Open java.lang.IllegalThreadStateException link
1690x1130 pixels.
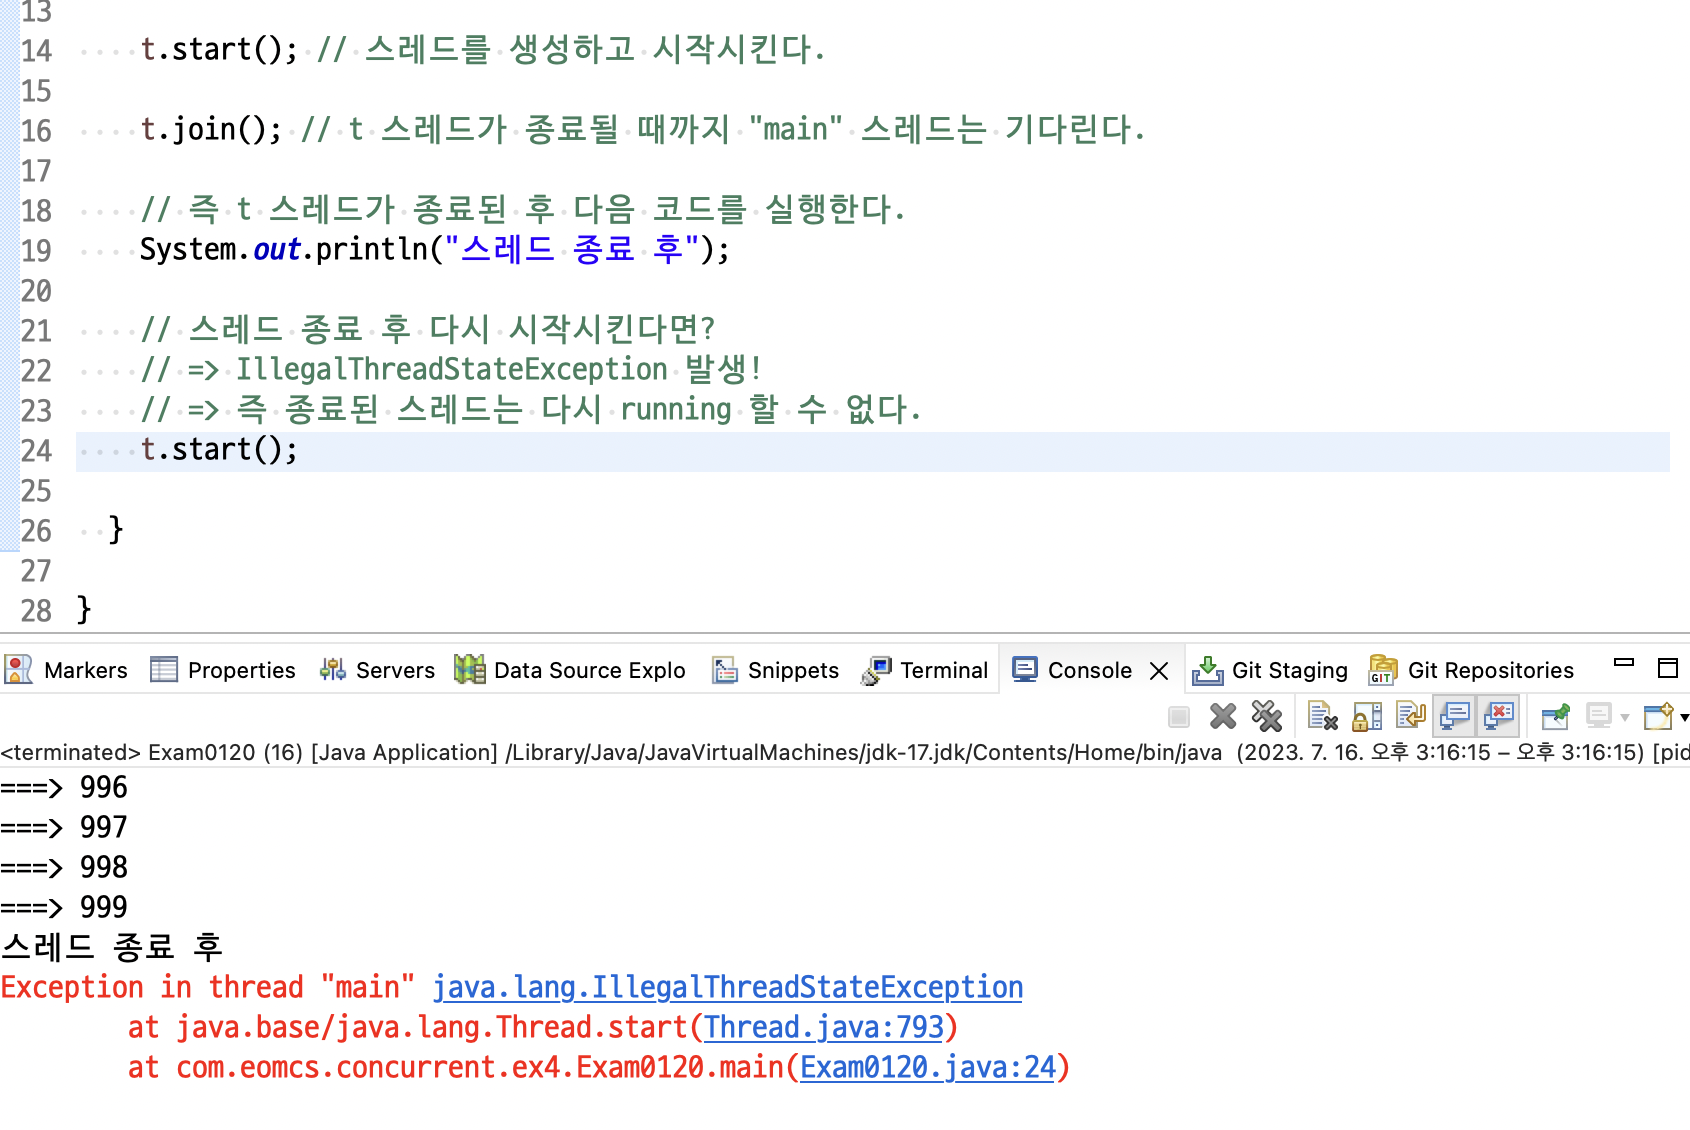[728, 988]
